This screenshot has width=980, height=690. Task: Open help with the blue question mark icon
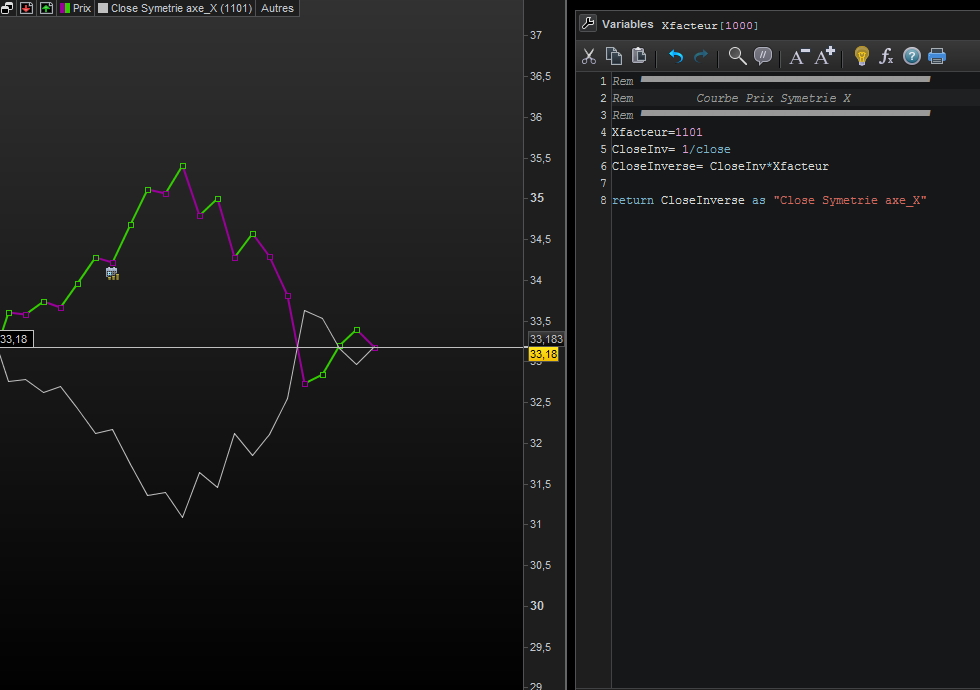point(912,56)
